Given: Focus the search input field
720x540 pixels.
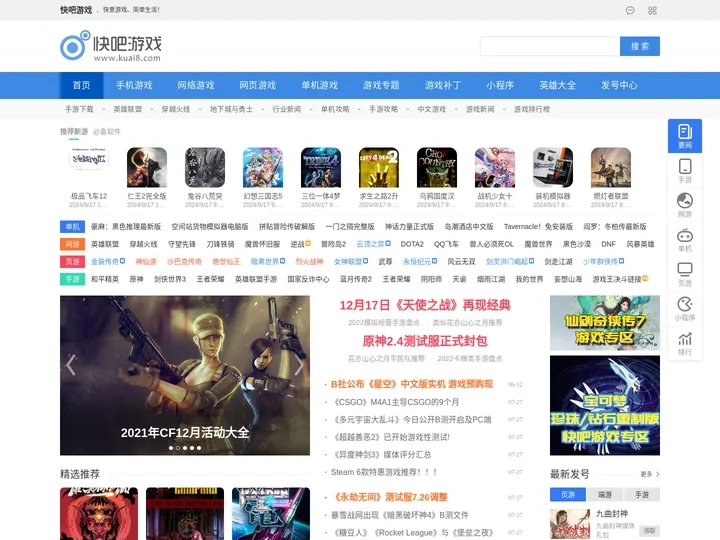Looking at the screenshot, I should click(x=550, y=46).
